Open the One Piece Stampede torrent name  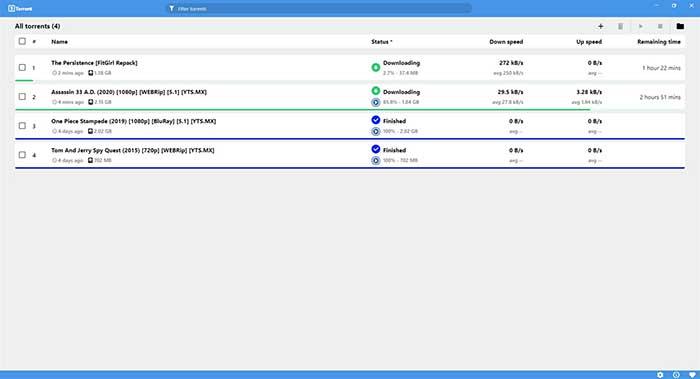tap(133, 121)
